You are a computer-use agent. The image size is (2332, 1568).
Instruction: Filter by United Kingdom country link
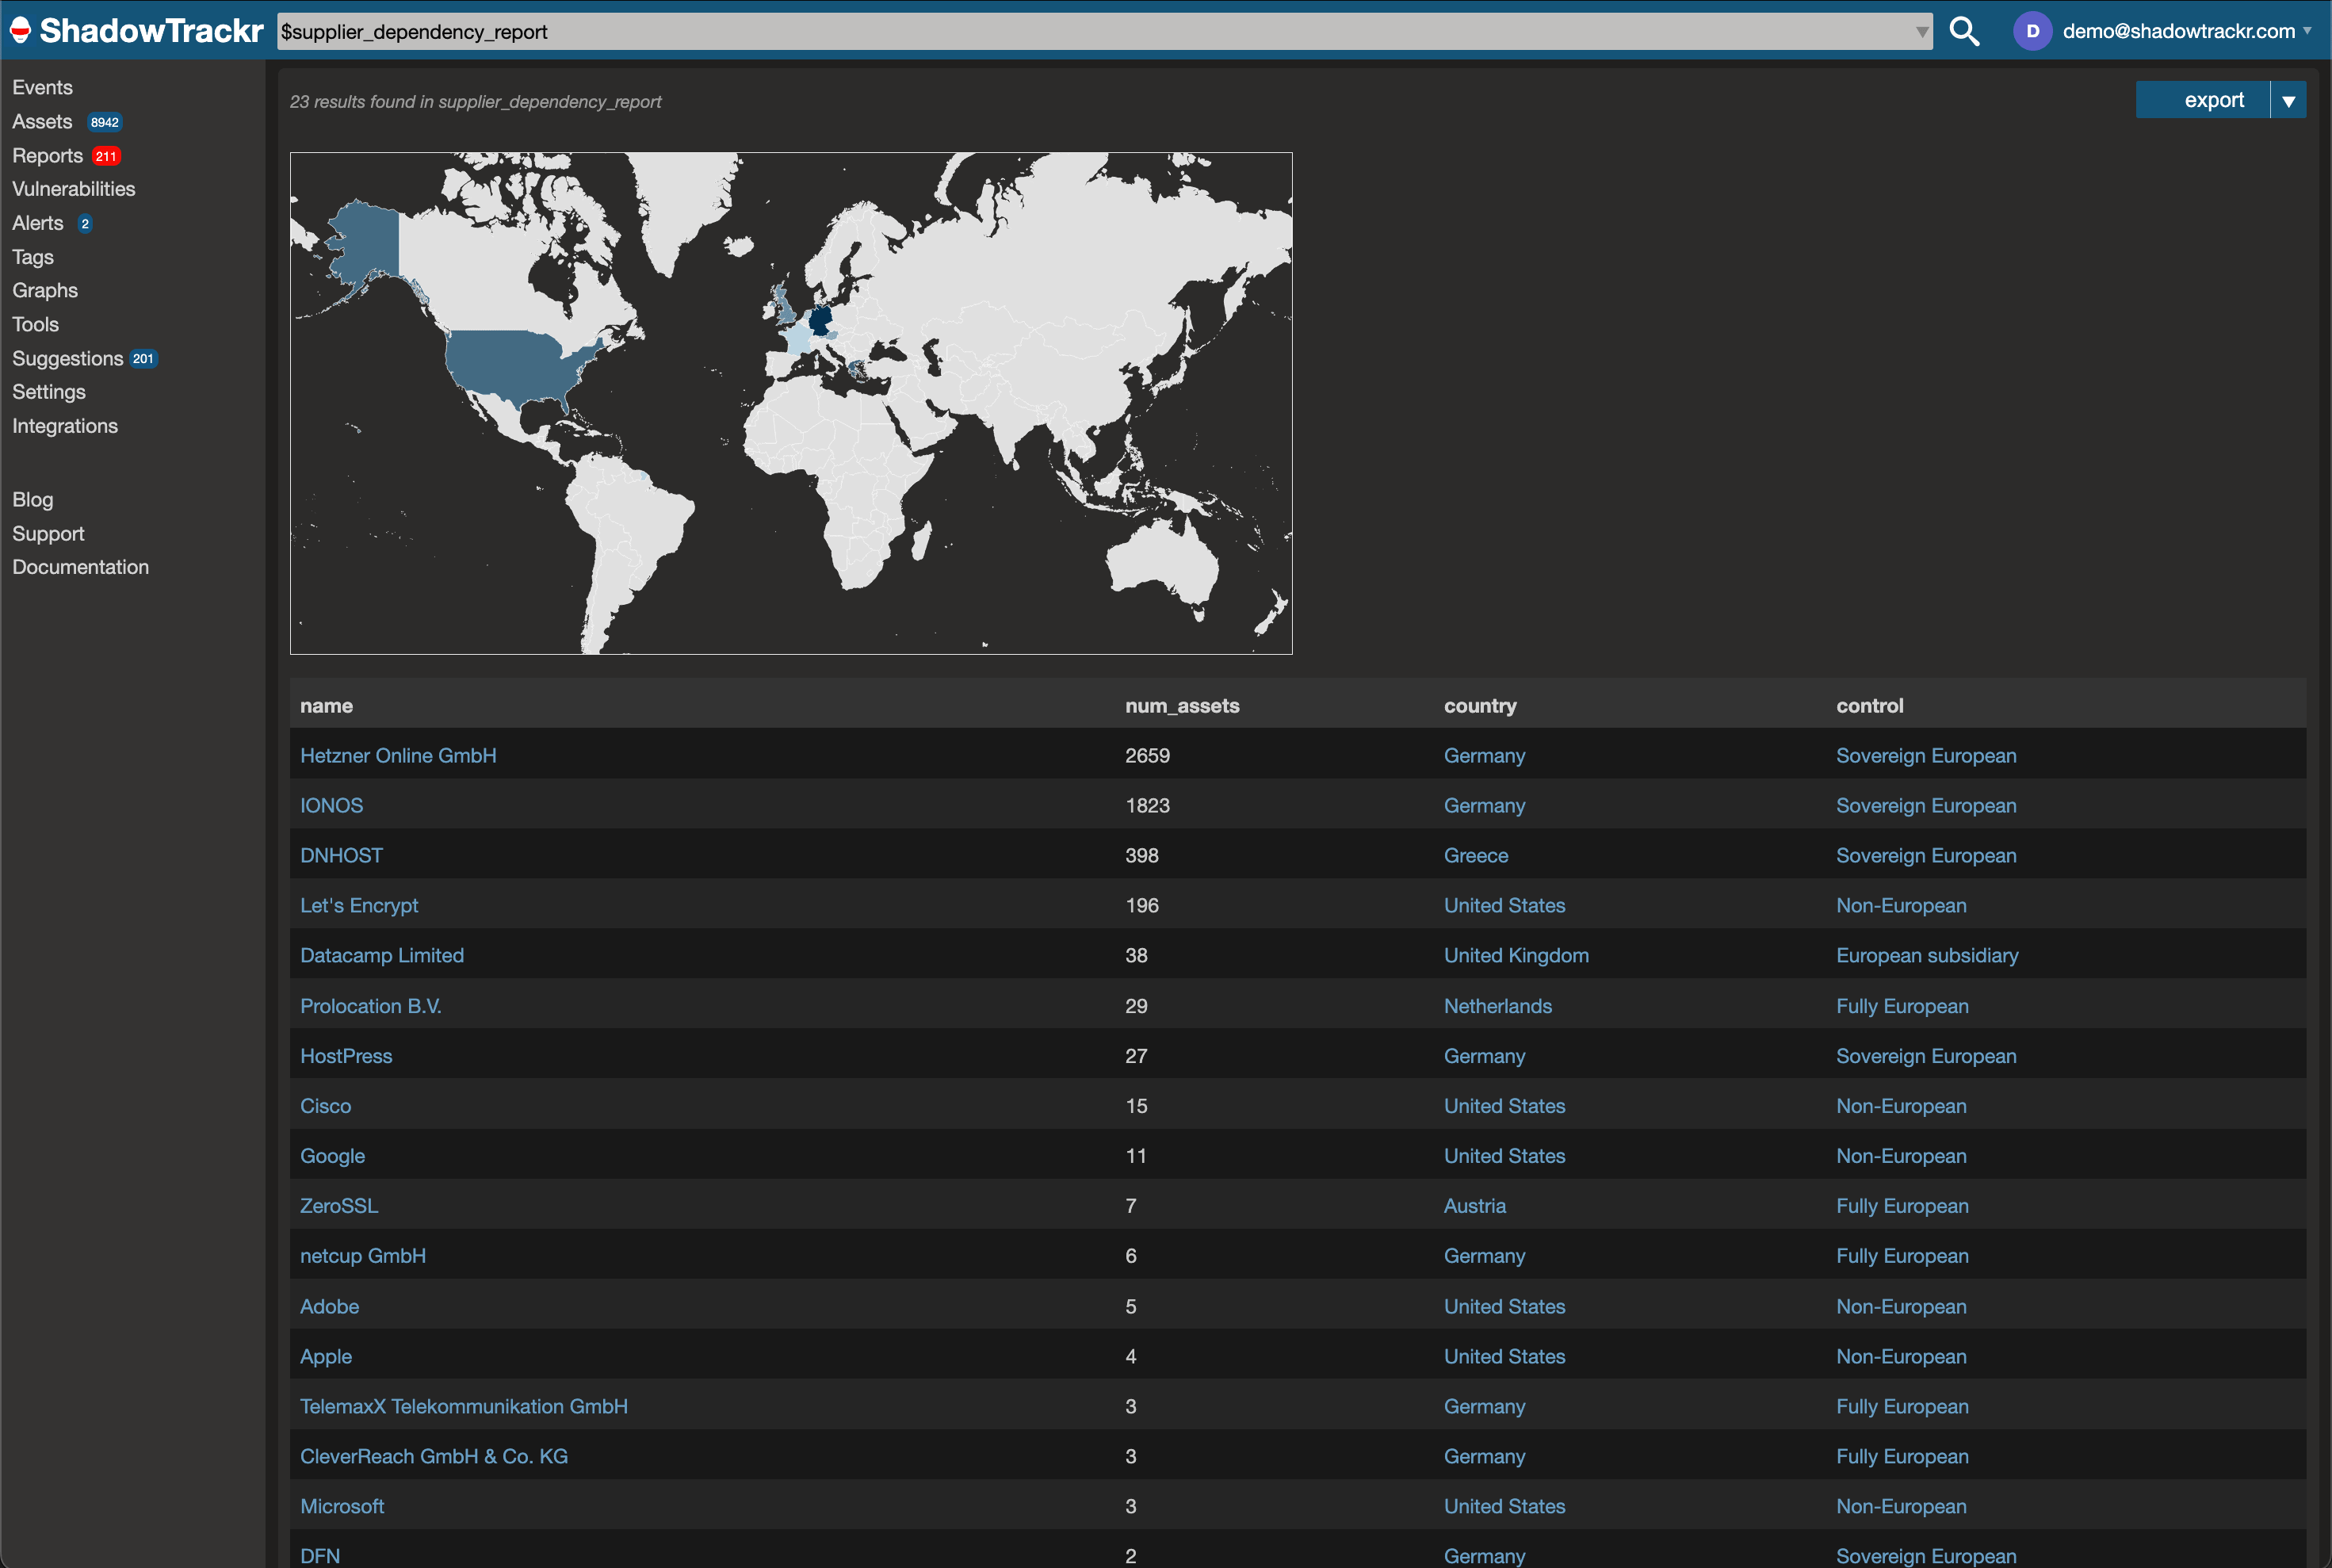click(x=1516, y=956)
